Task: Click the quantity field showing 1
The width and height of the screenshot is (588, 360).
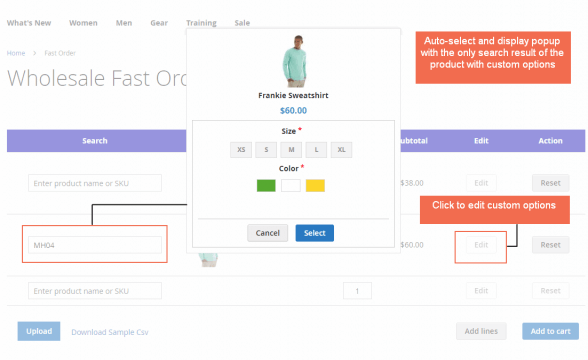Action: 357,291
